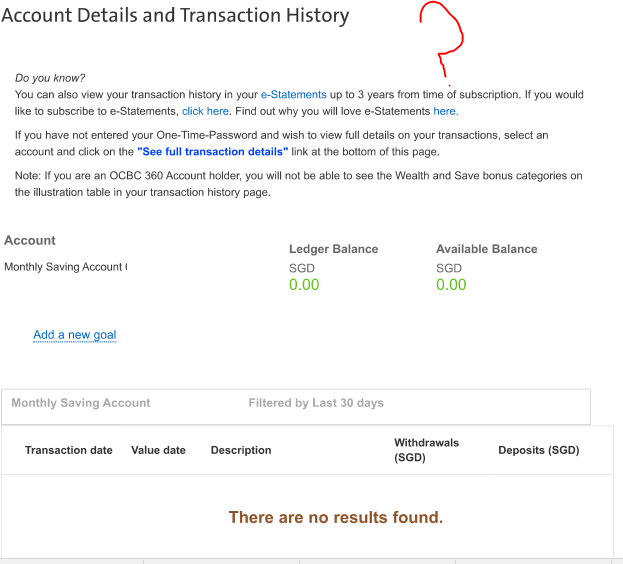The image size is (623, 564).
Task: Click the Account Details and Transaction History title
Action: (175, 16)
